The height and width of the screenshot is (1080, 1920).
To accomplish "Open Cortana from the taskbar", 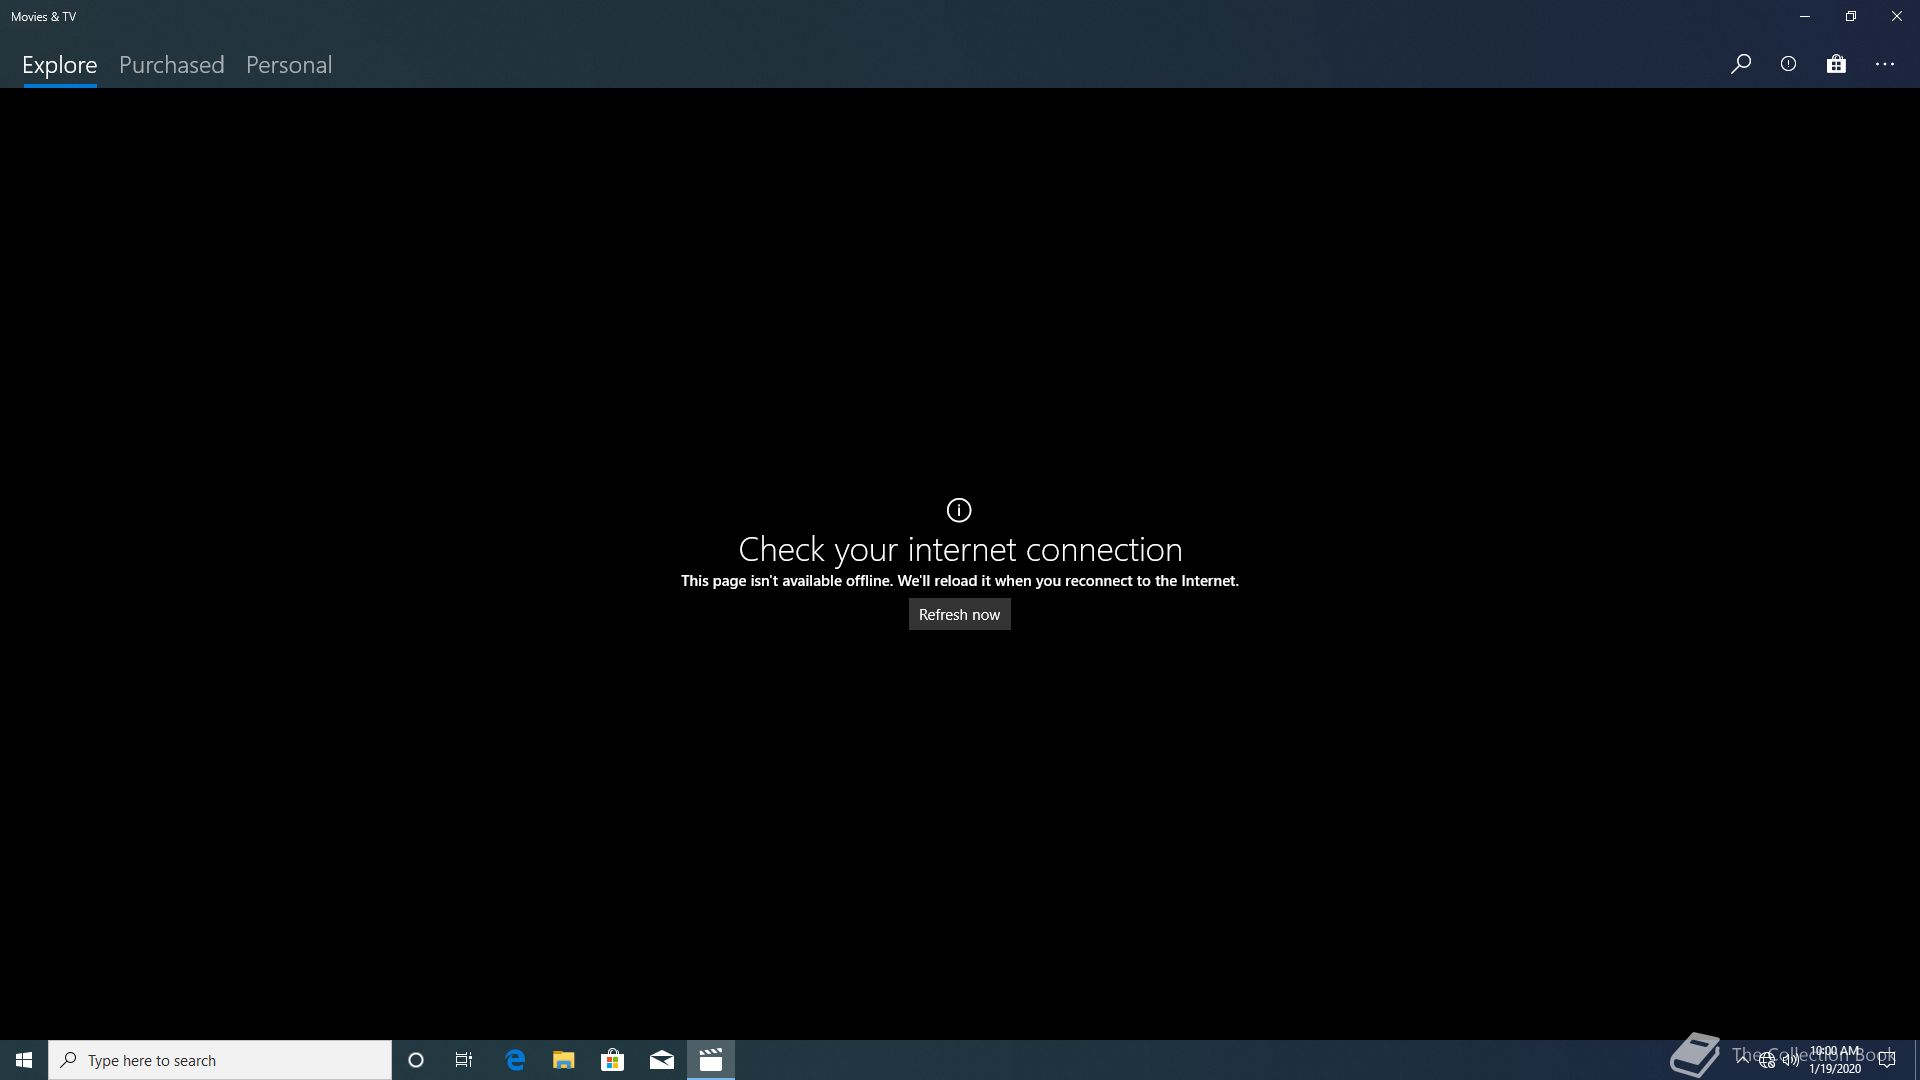I will (x=416, y=1060).
